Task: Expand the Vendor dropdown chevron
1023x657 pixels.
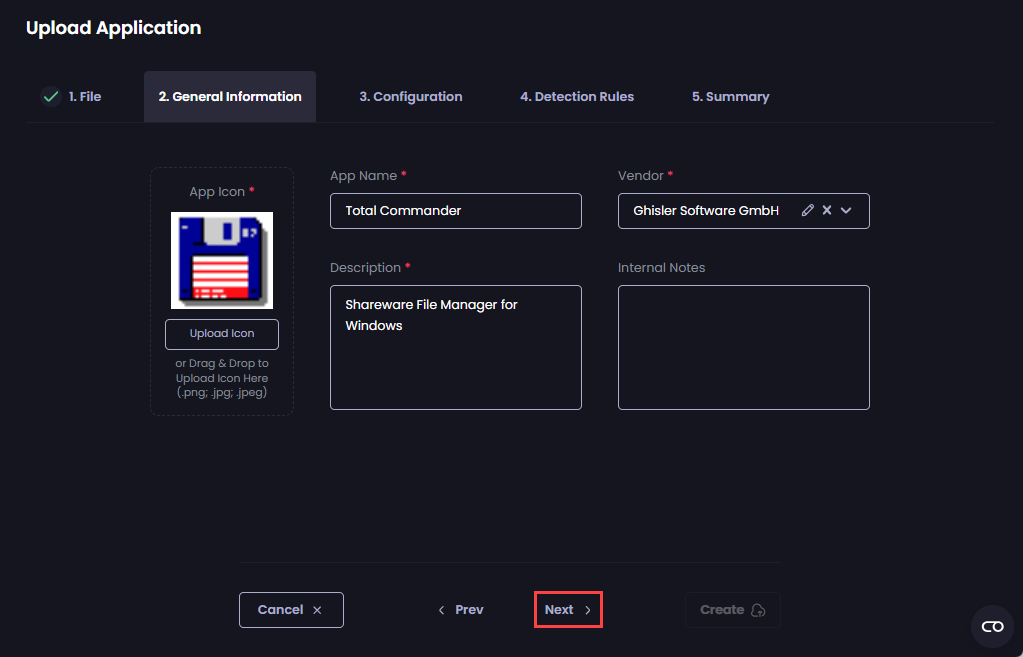Action: pos(846,210)
